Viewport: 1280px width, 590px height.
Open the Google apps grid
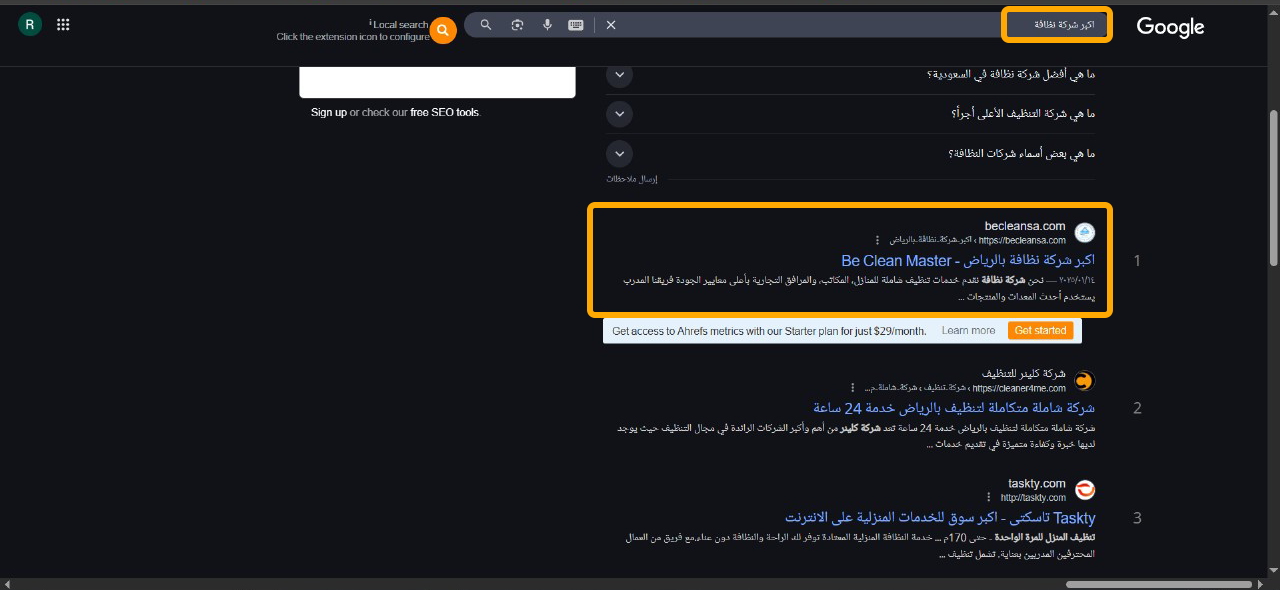[x=63, y=25]
